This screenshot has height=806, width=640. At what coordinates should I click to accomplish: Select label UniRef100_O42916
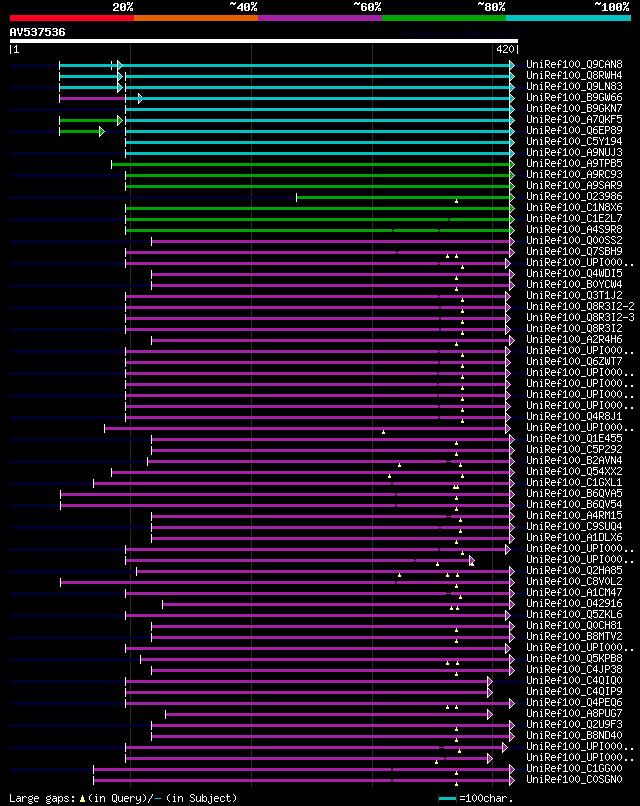pyautogui.click(x=574, y=603)
